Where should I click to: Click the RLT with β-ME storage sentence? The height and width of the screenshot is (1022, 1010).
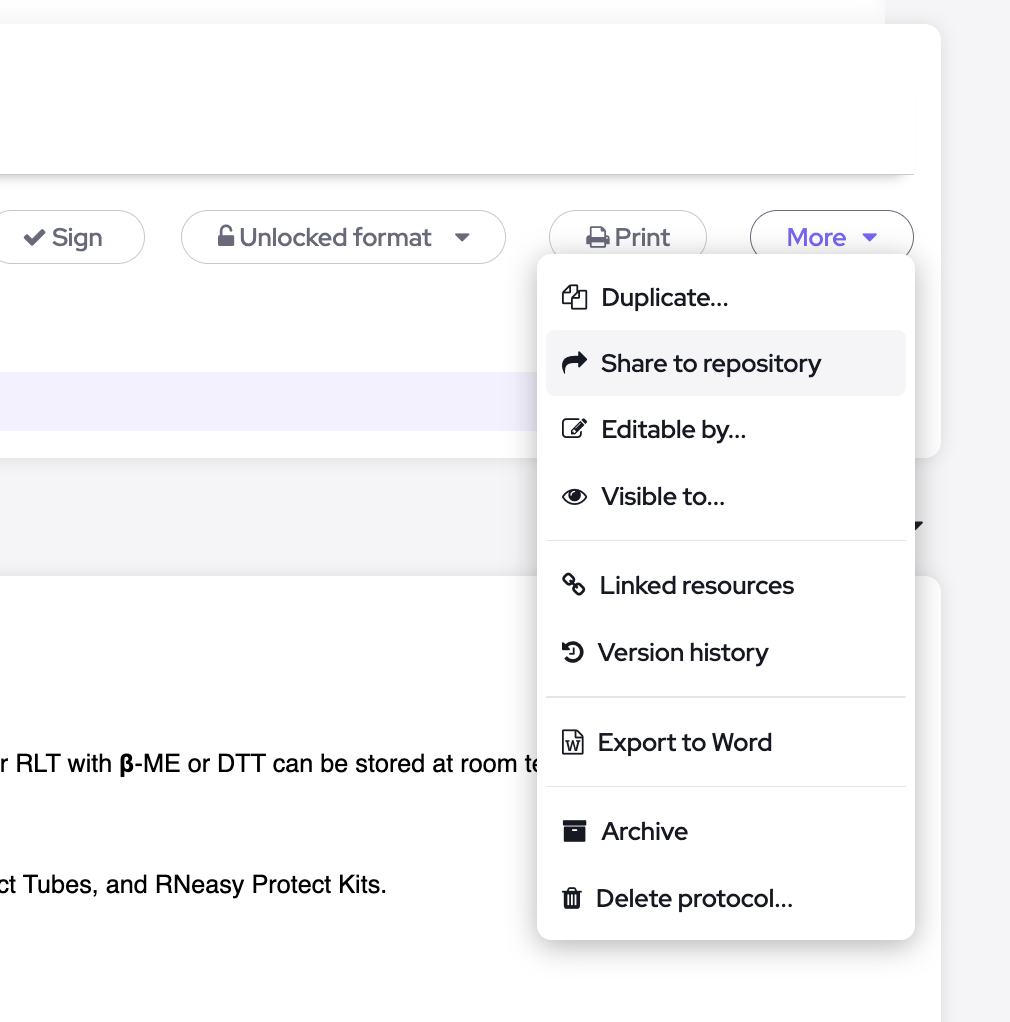(270, 765)
